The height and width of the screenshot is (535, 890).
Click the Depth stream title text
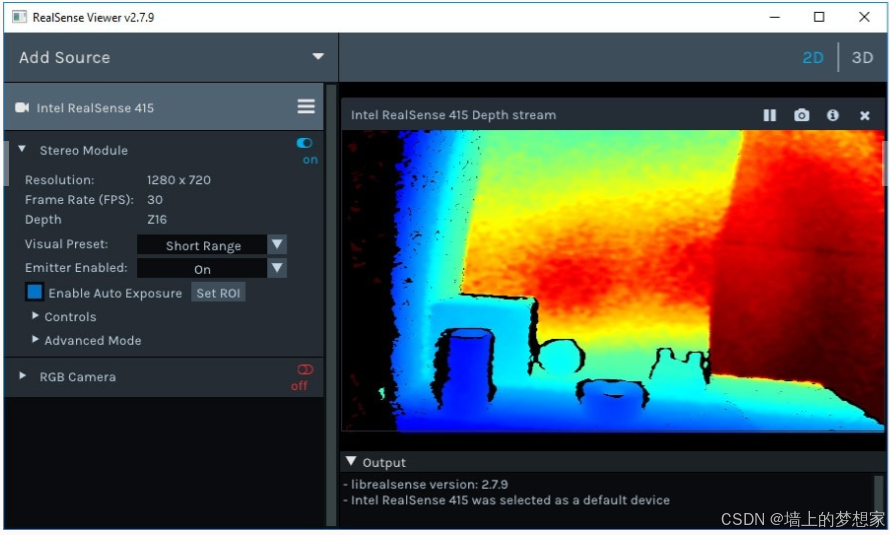(454, 115)
